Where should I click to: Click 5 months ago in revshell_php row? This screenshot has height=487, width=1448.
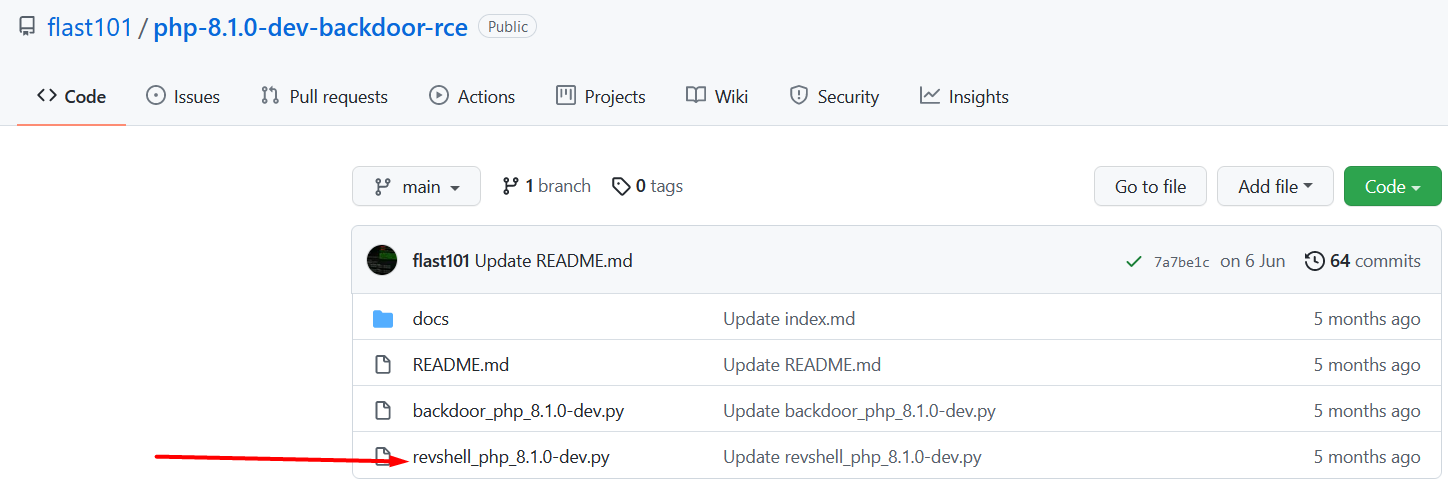1367,457
